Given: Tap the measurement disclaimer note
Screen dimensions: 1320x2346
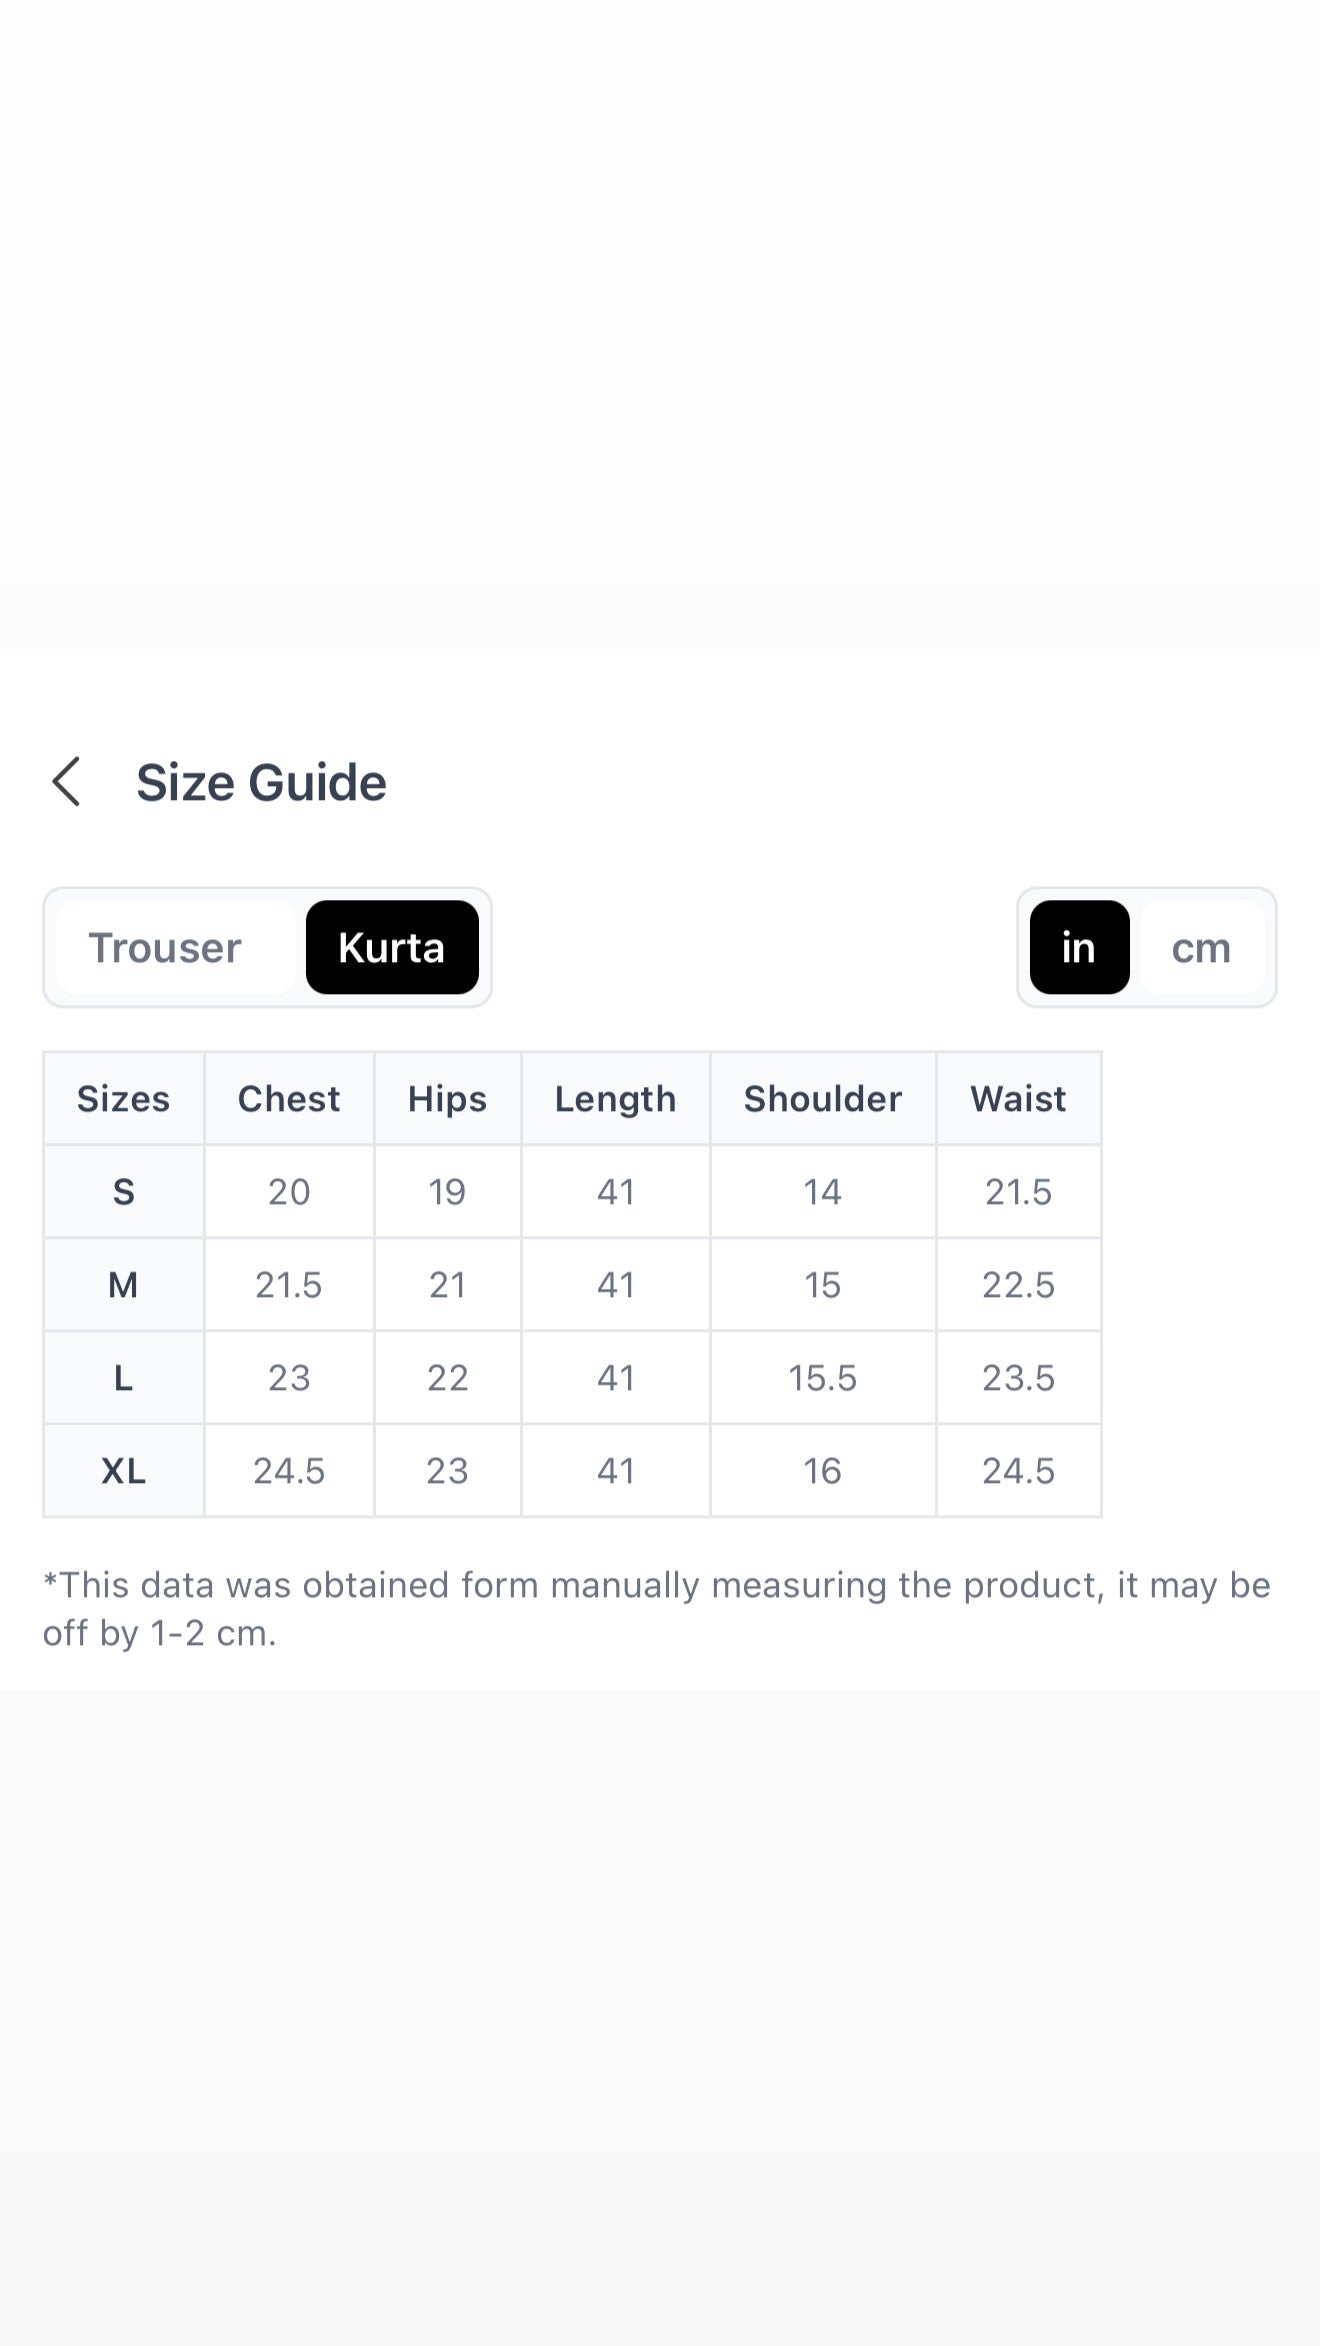Looking at the screenshot, I should point(656,1608).
